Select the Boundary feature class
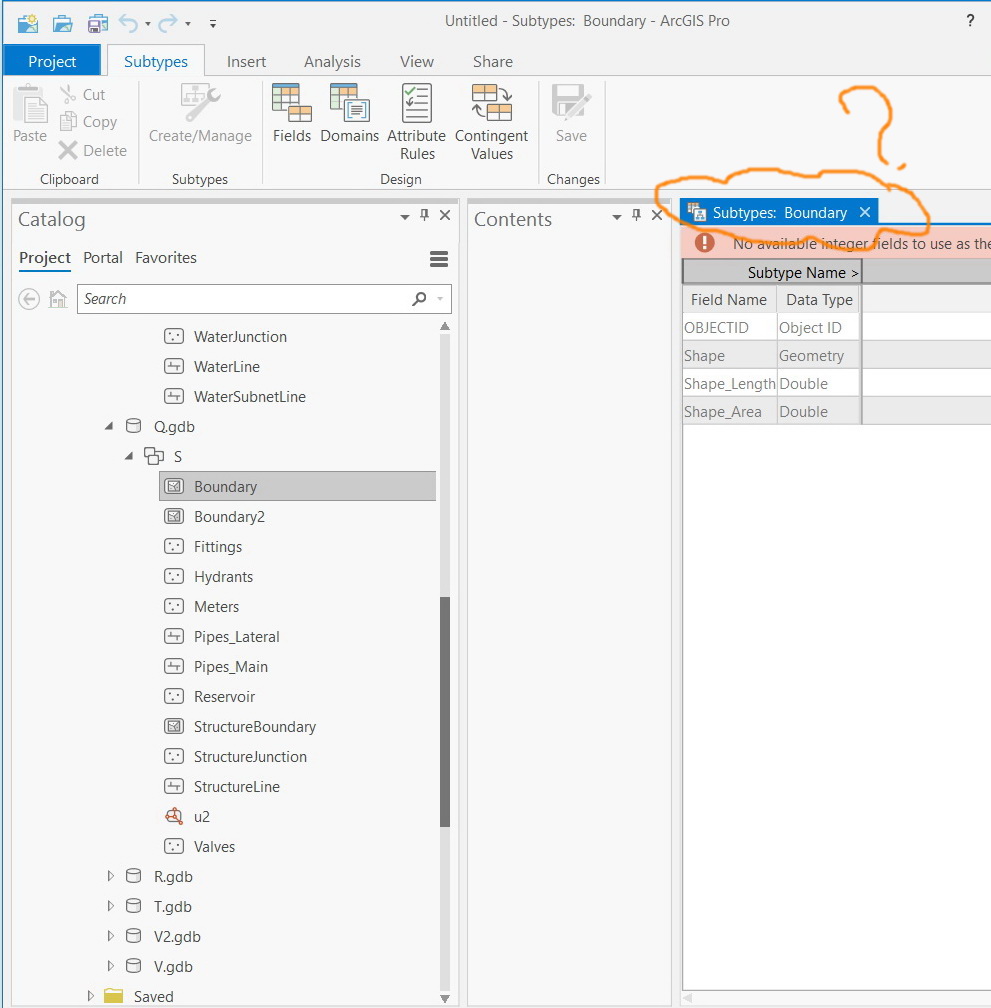 pyautogui.click(x=298, y=487)
